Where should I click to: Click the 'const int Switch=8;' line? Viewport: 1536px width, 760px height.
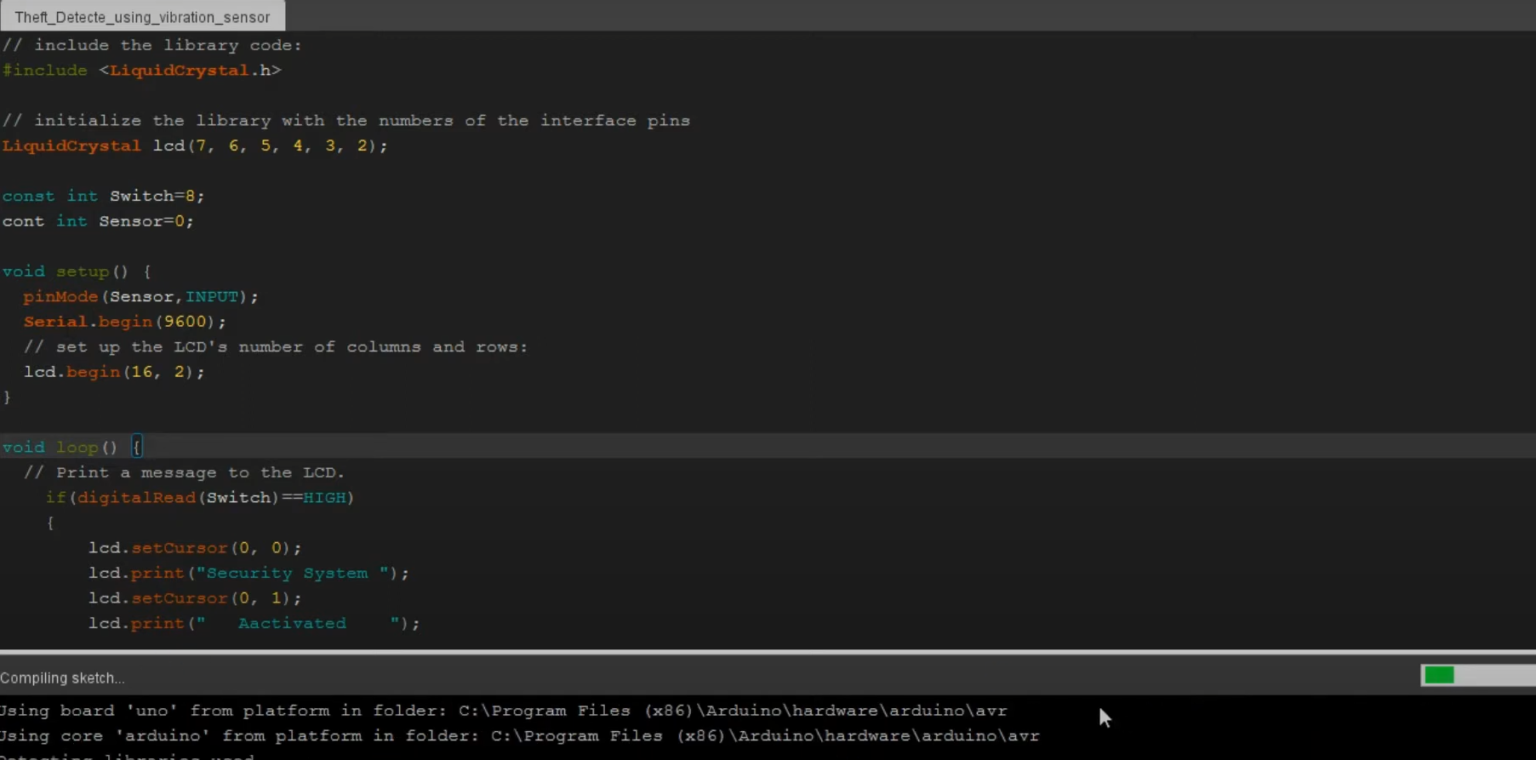pyautogui.click(x=103, y=196)
